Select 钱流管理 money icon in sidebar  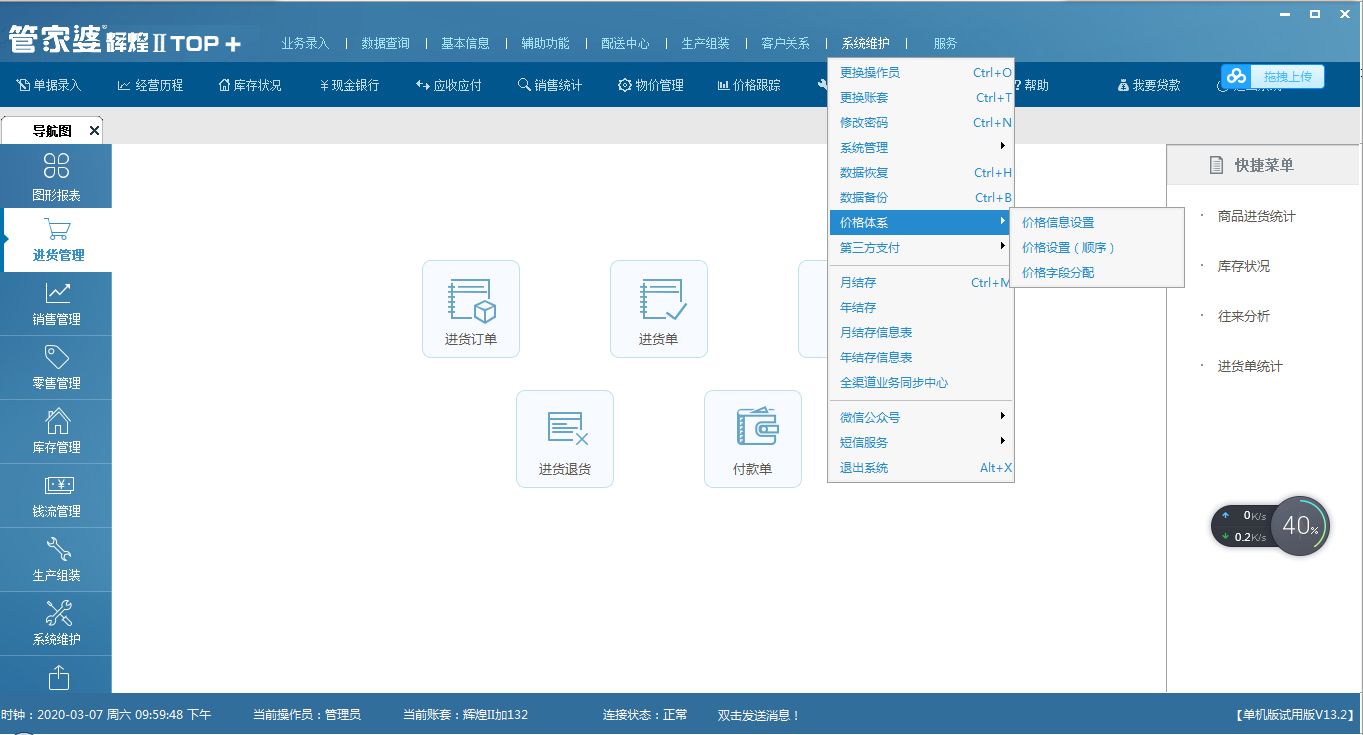pos(56,496)
